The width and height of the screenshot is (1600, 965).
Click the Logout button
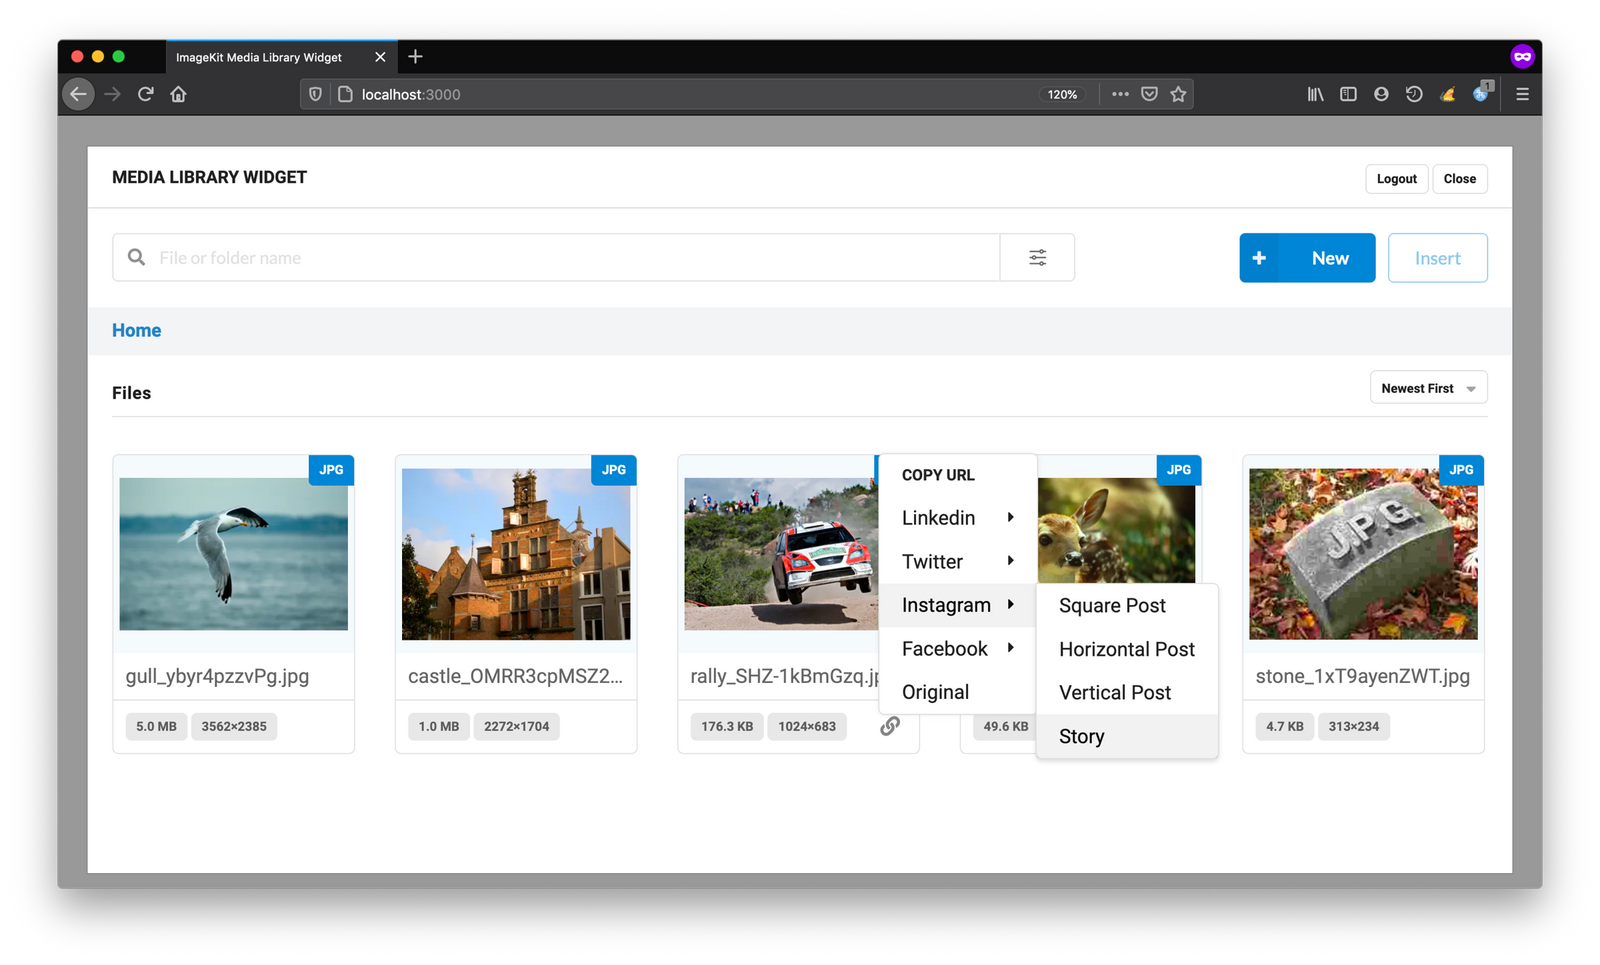tap(1396, 178)
